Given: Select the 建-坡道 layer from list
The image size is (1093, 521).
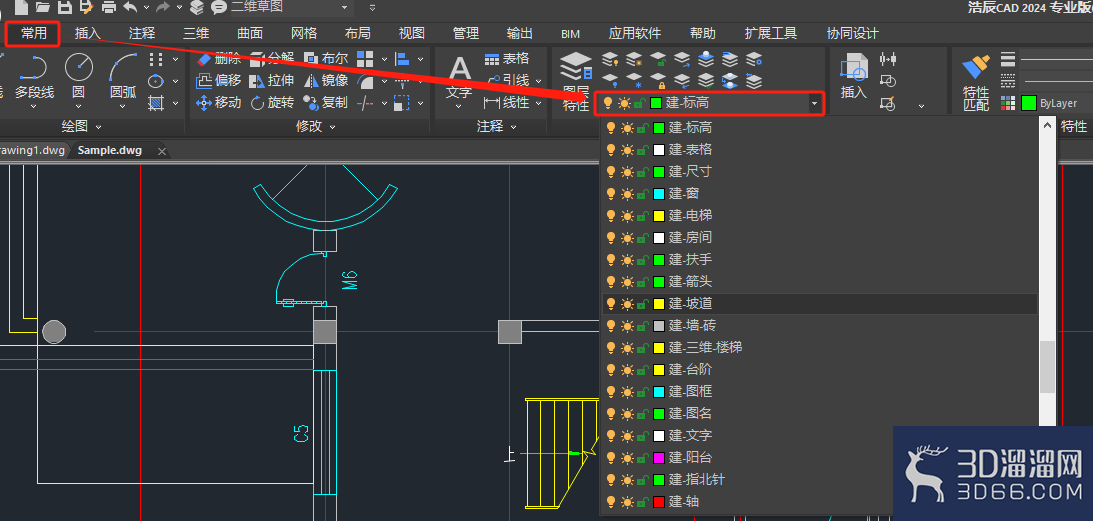Looking at the screenshot, I should (820, 303).
